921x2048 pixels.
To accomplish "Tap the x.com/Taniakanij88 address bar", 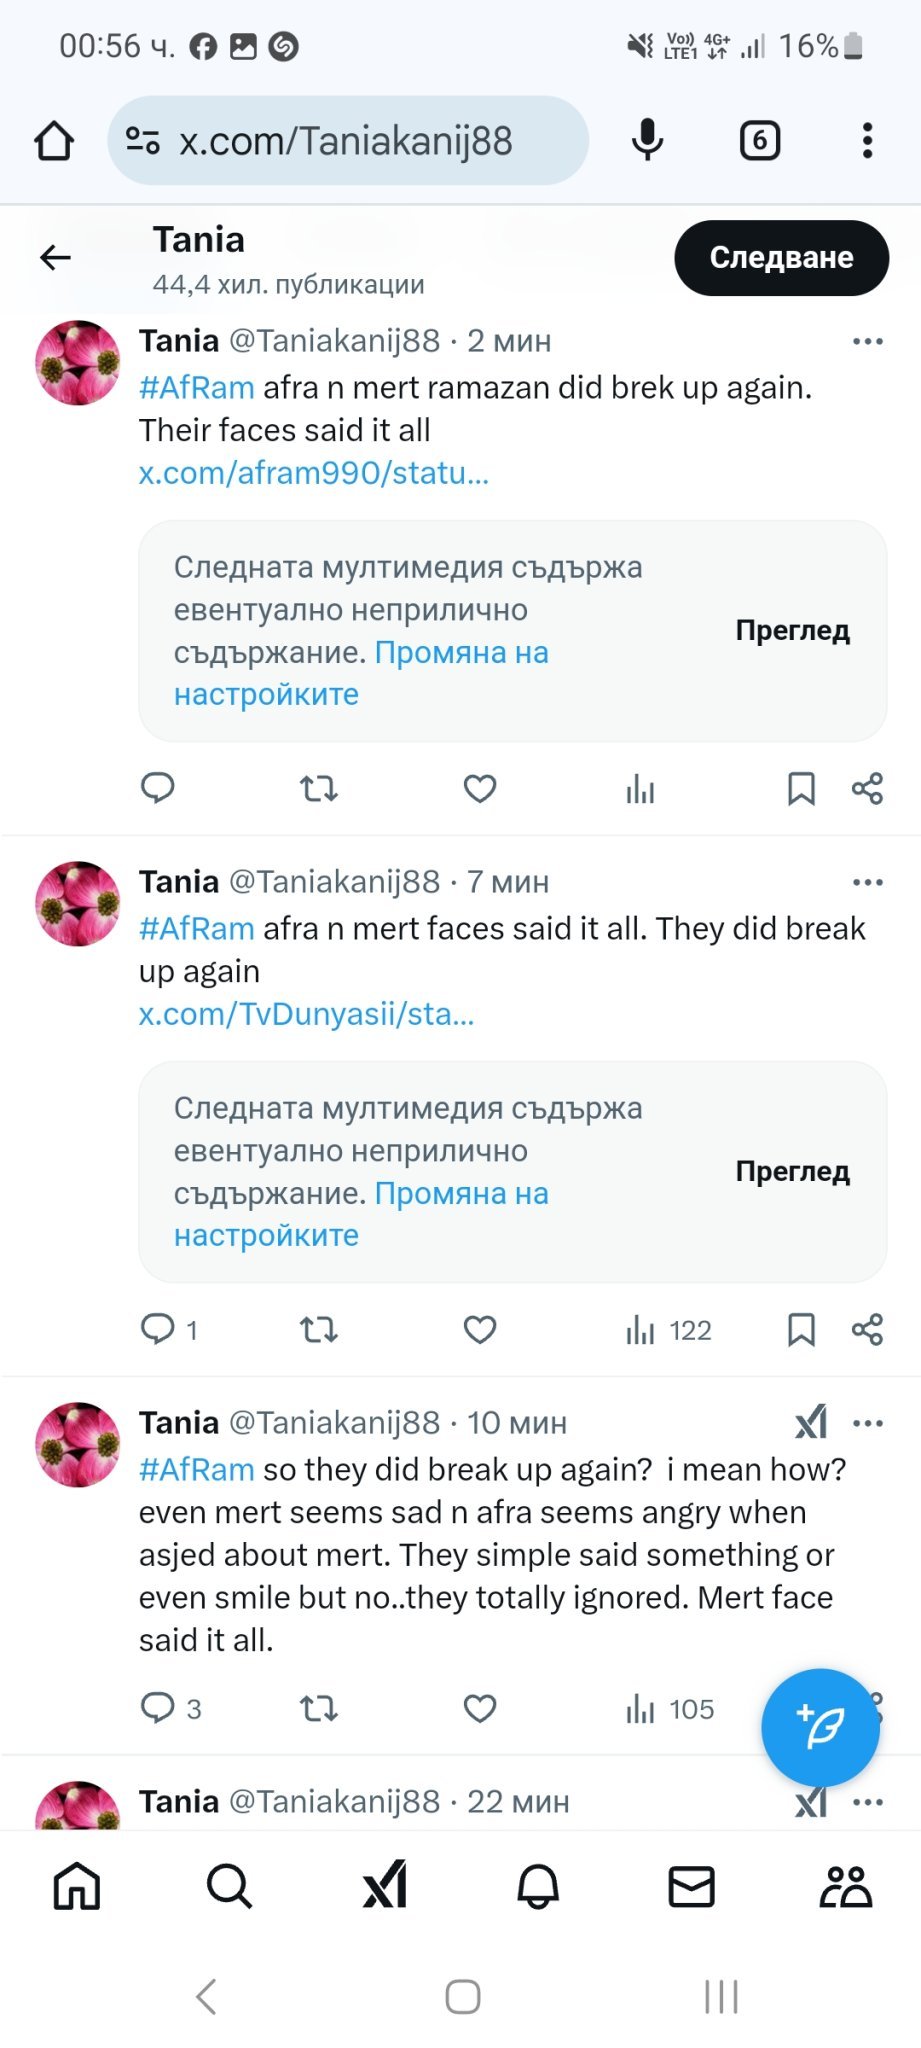I will (x=345, y=141).
